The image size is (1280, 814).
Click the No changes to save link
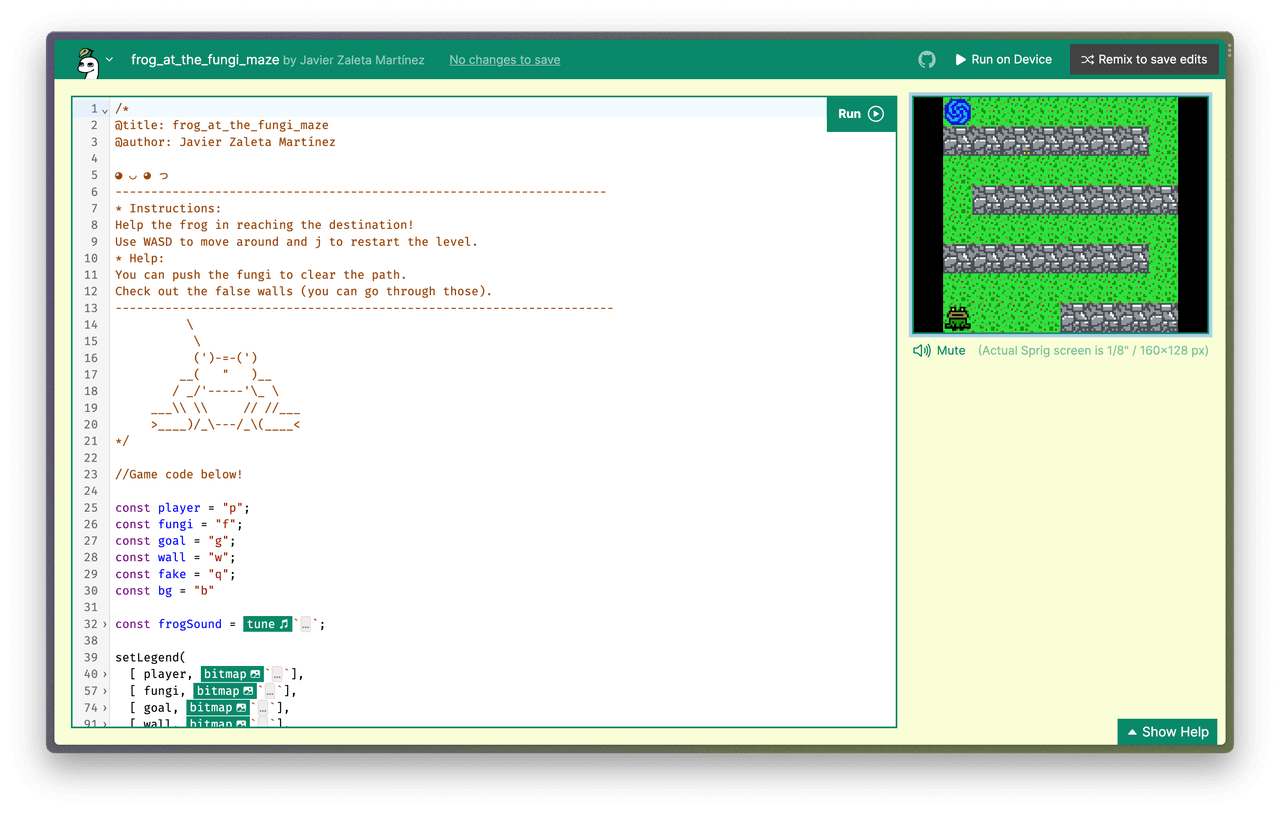(x=505, y=60)
